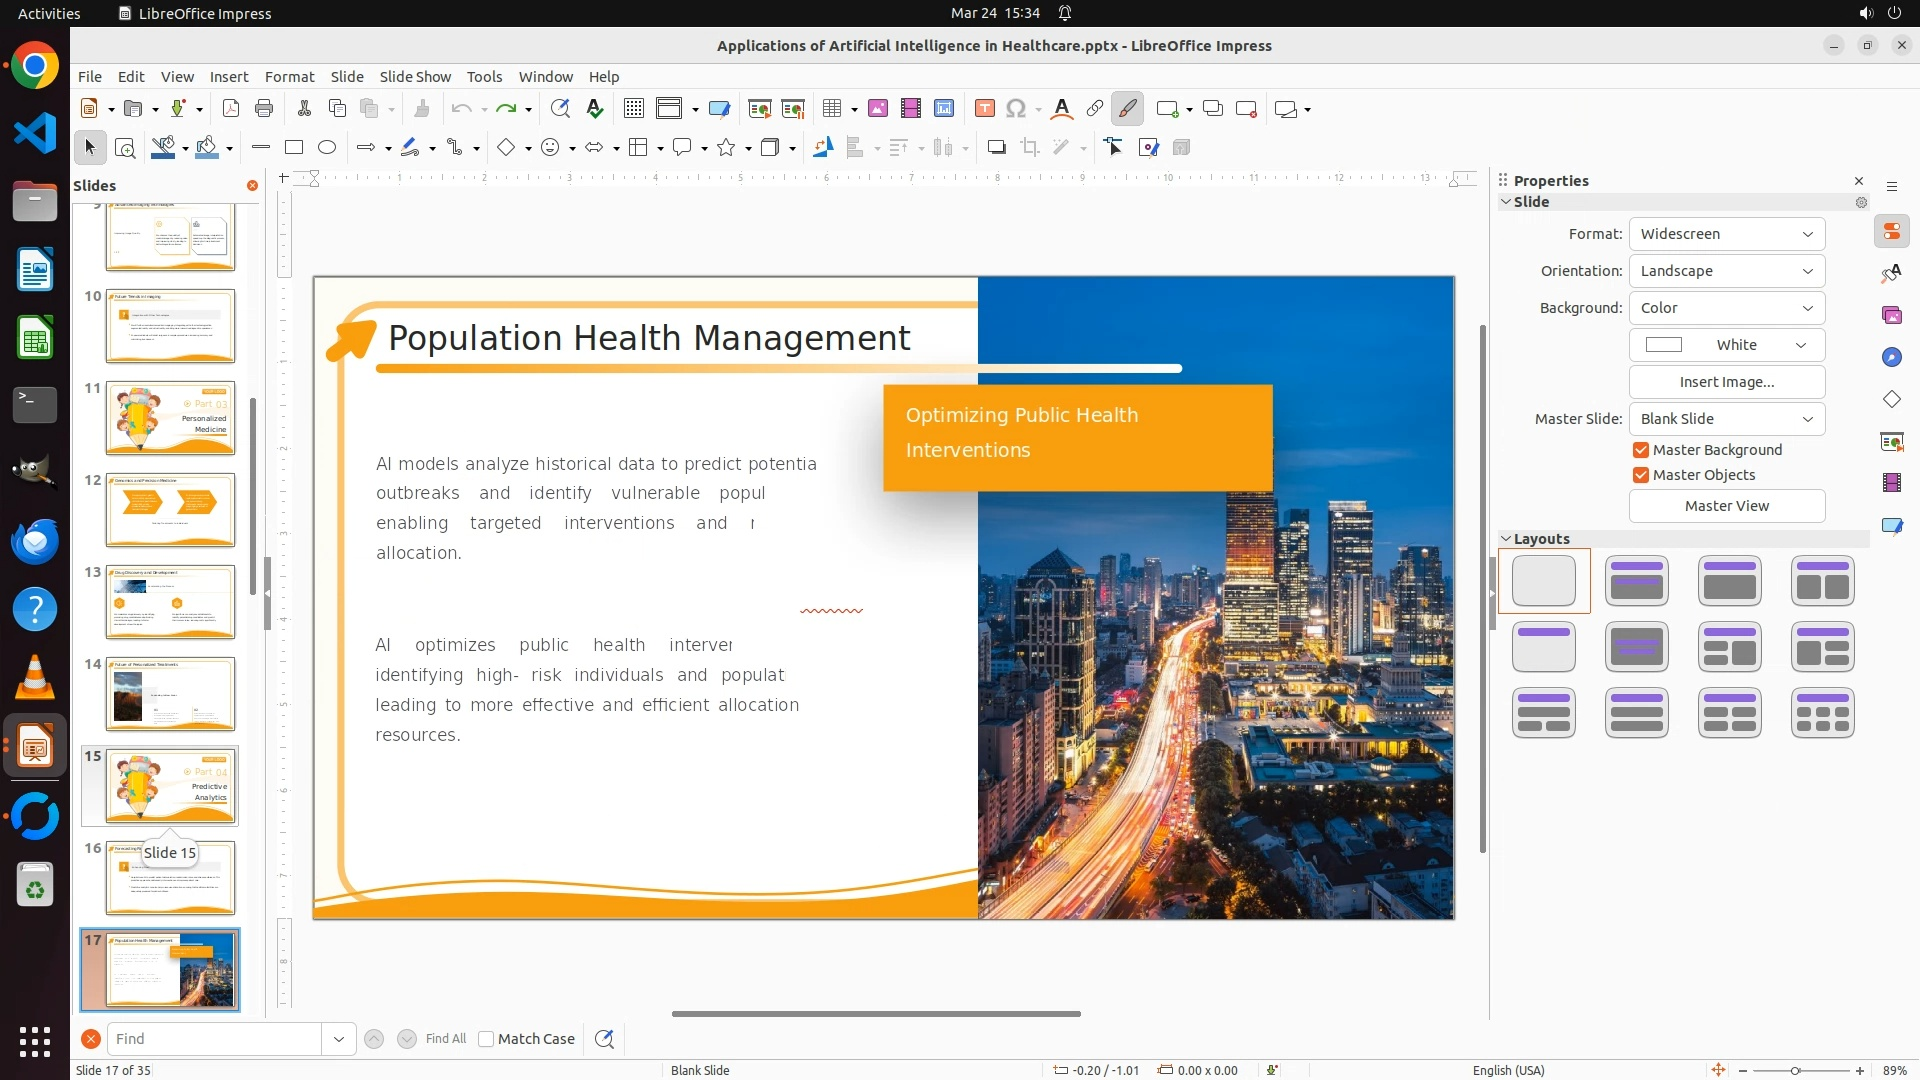Enable the Match Case checkbox
The image size is (1920, 1080).
[486, 1039]
